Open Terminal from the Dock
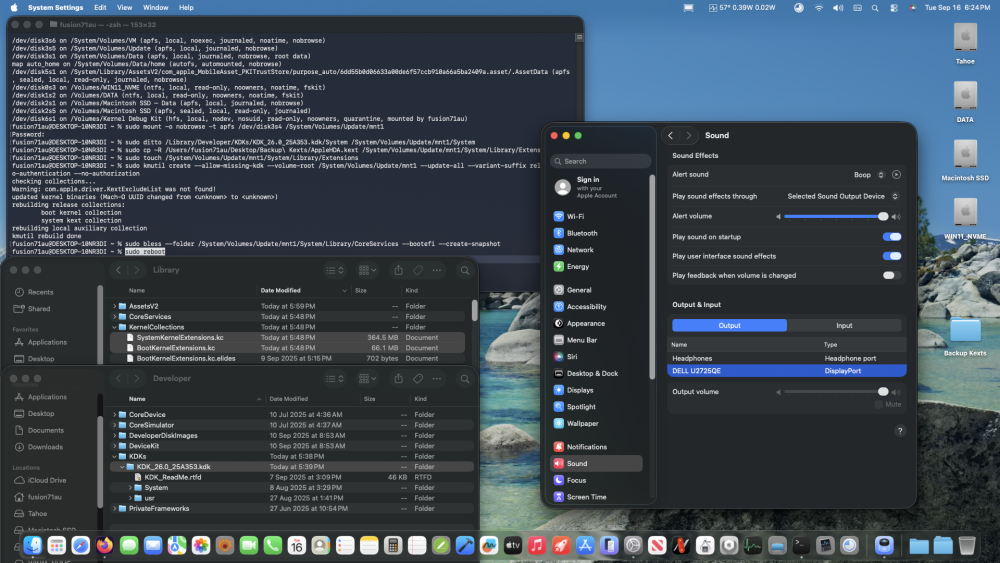Image resolution: width=1000 pixels, height=563 pixels. coord(801,545)
